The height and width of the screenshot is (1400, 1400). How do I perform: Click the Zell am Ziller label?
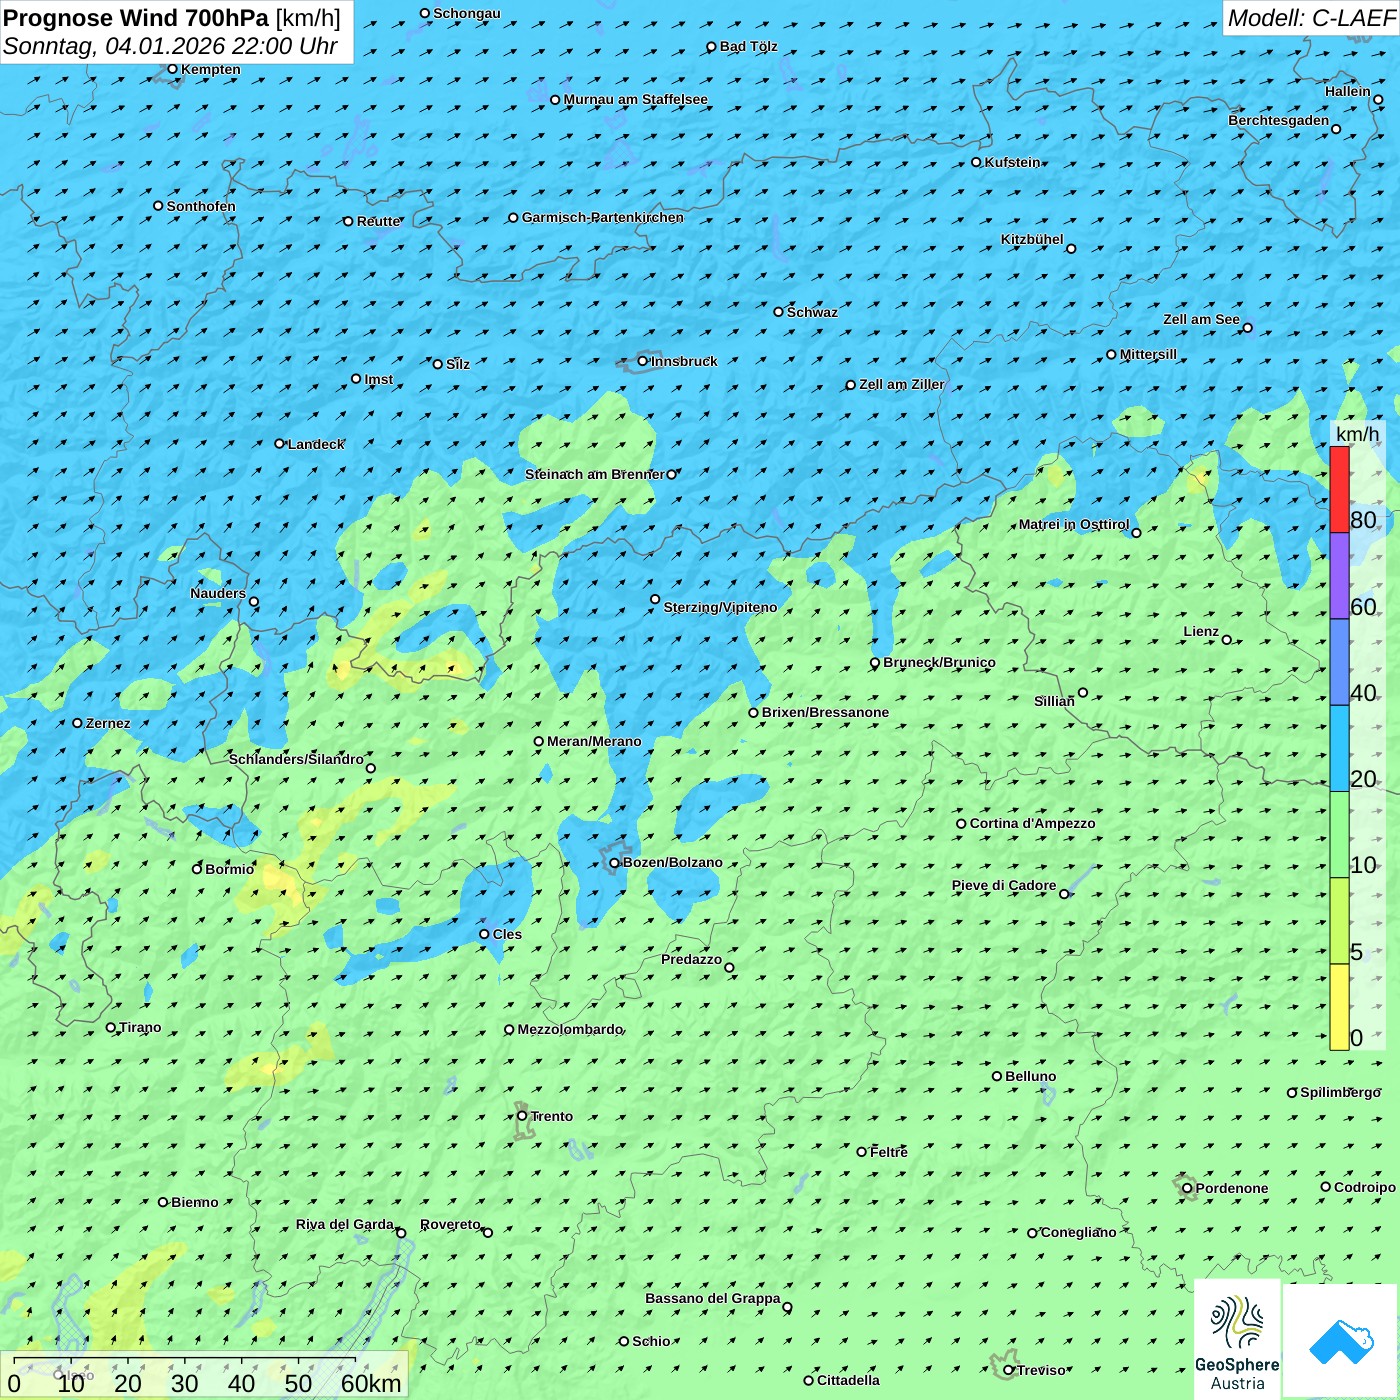click(x=902, y=384)
